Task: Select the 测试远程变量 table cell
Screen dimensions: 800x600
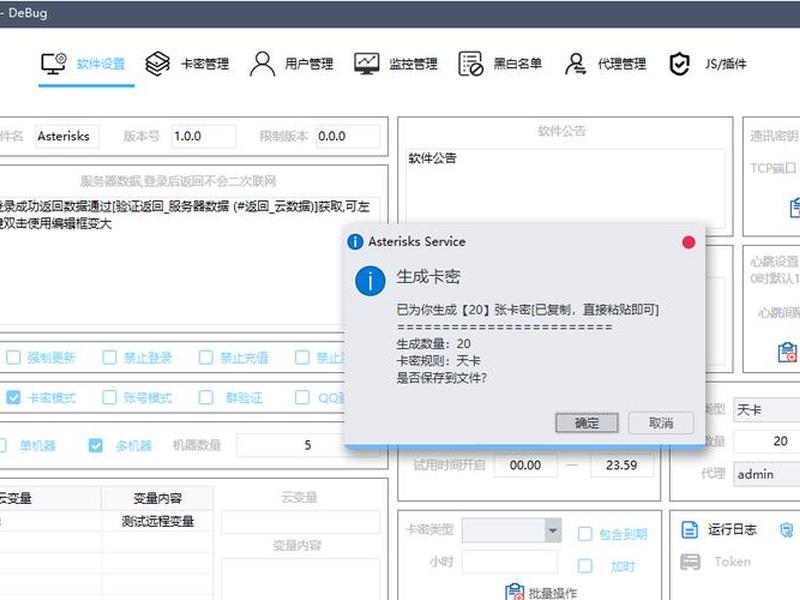Action: coord(158,521)
